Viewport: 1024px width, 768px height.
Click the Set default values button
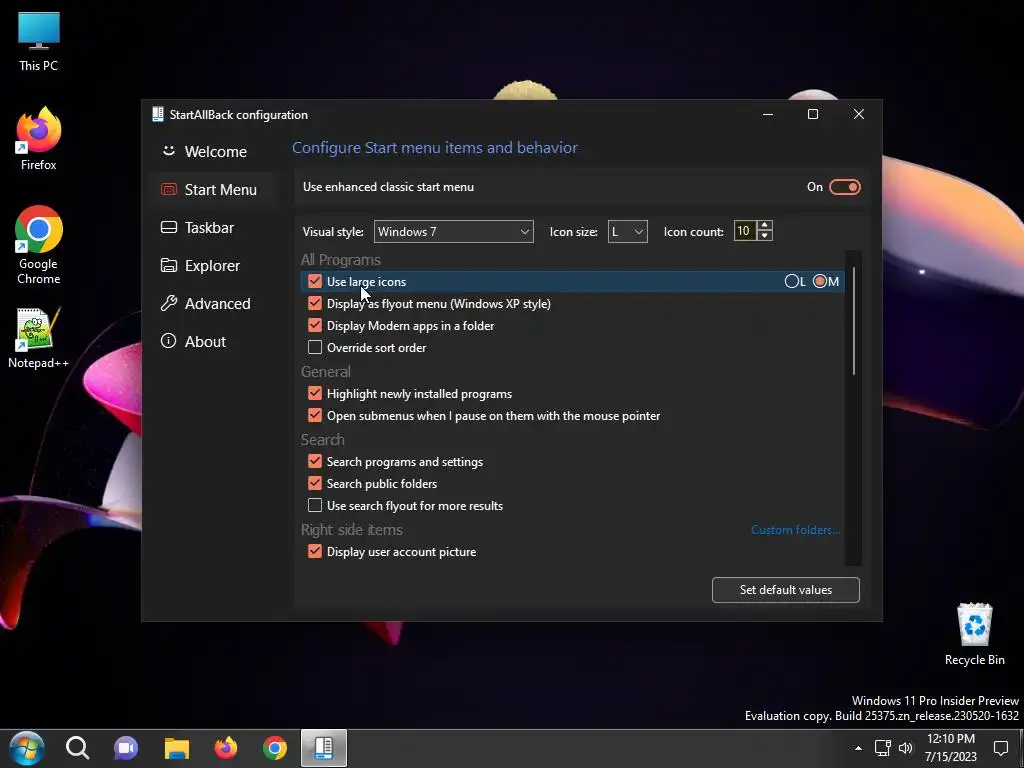point(786,590)
